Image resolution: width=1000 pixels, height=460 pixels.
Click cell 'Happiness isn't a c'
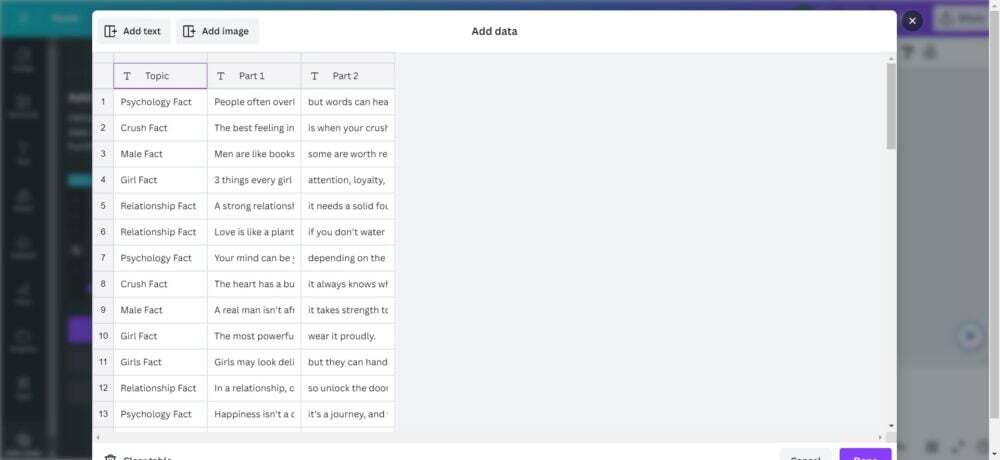pyautogui.click(x=254, y=414)
